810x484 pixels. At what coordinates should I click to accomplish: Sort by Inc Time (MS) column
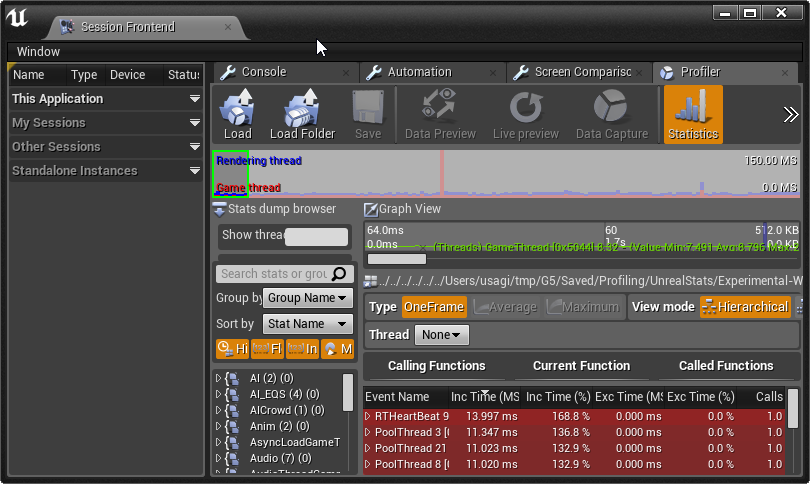click(485, 397)
